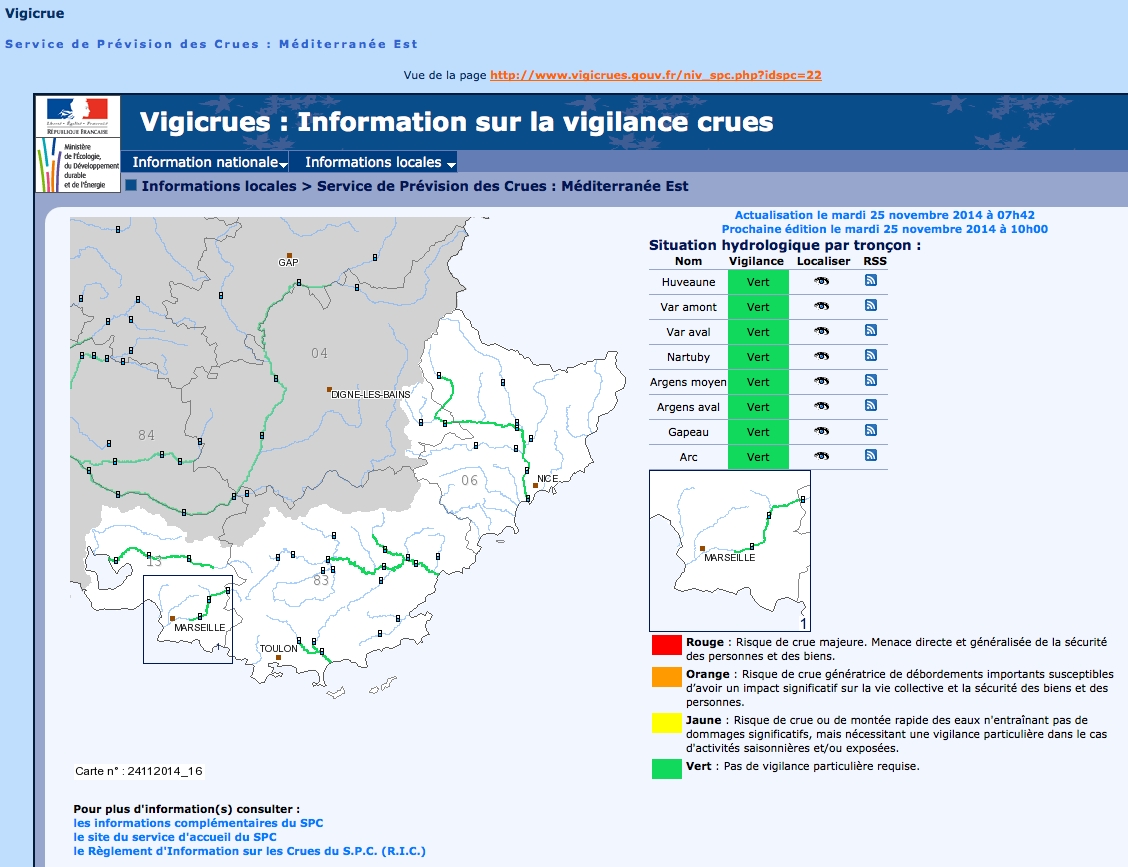The width and height of the screenshot is (1128, 867).
Task: Locate Argens aval with its eye icon
Action: [x=822, y=407]
